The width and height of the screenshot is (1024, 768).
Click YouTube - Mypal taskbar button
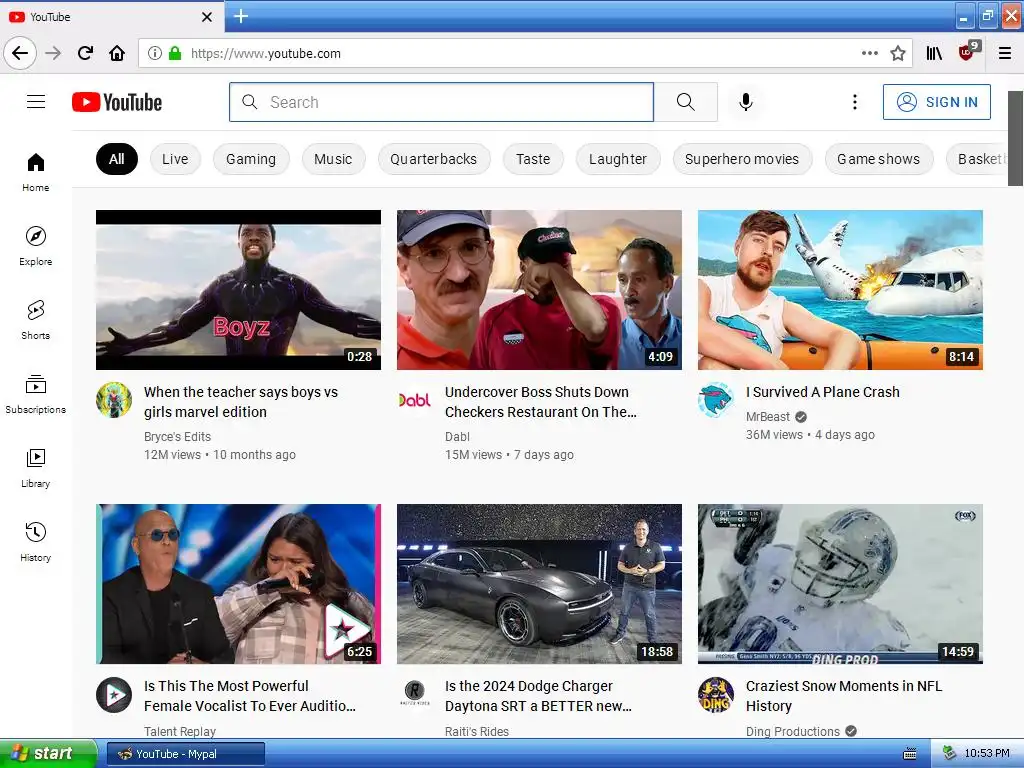point(185,754)
